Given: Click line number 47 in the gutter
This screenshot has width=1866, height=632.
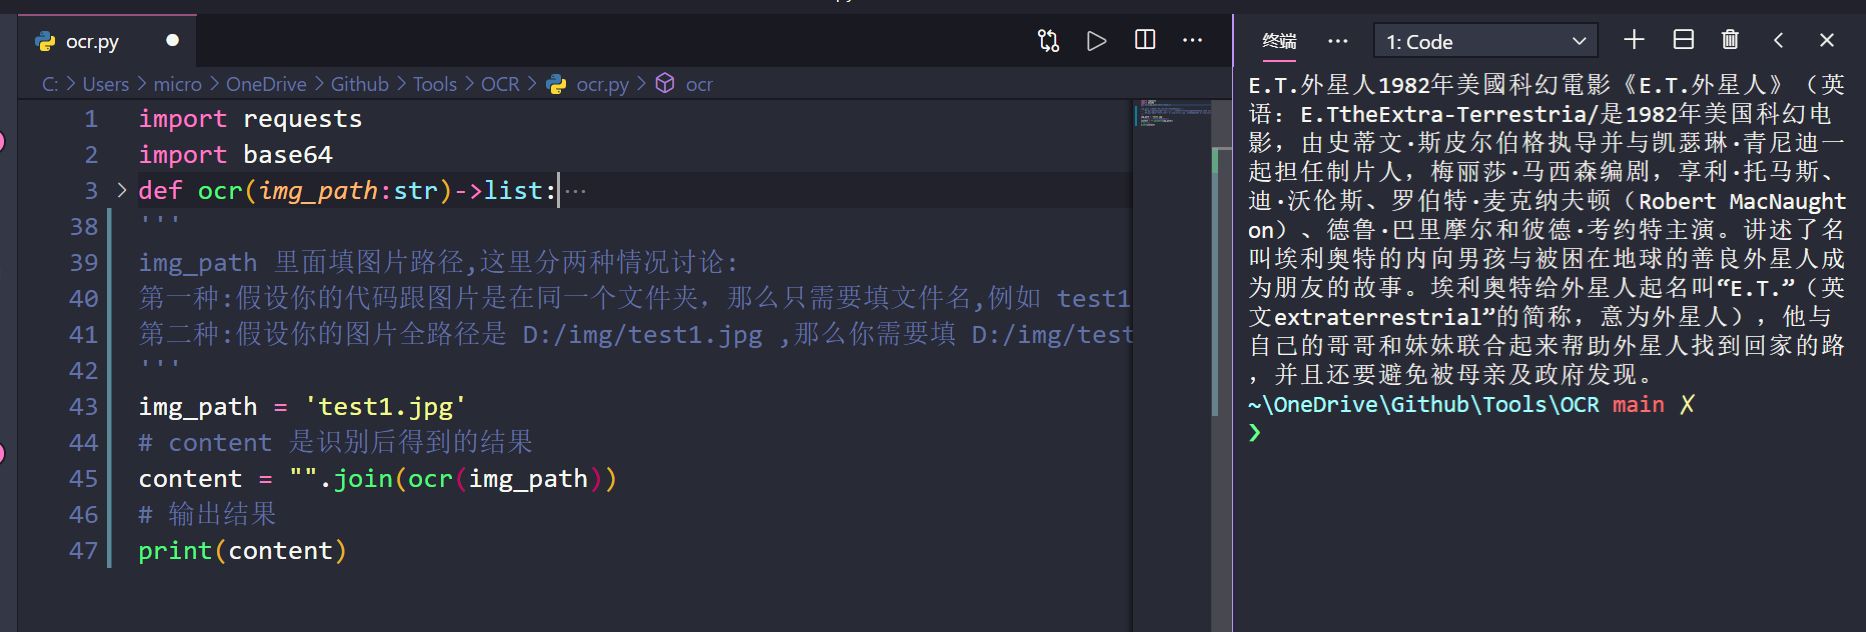Looking at the screenshot, I should [83, 551].
